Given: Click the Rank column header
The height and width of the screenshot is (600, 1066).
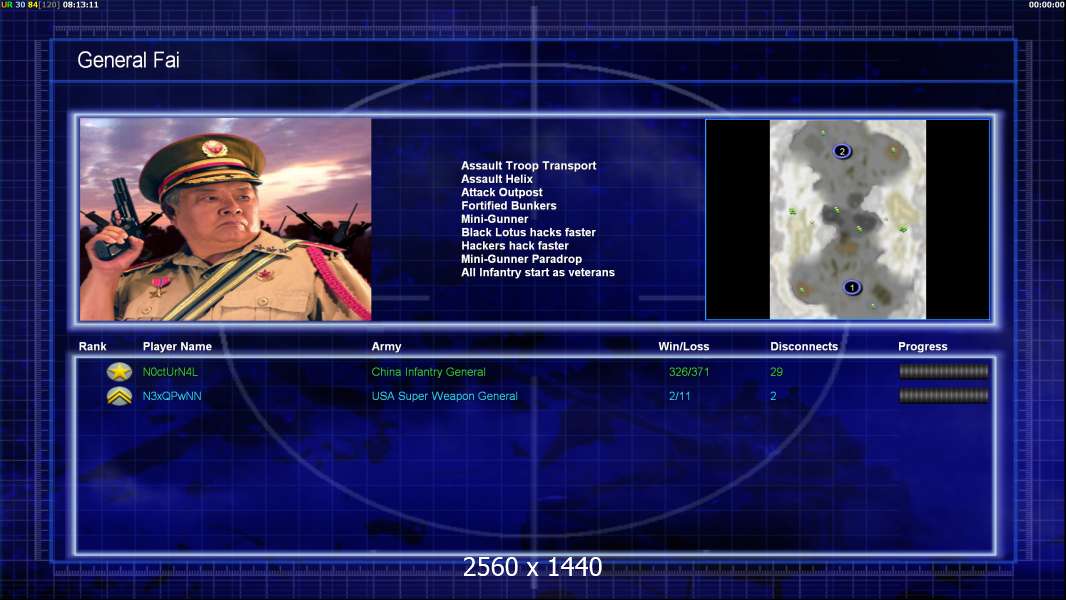Looking at the screenshot, I should (92, 346).
